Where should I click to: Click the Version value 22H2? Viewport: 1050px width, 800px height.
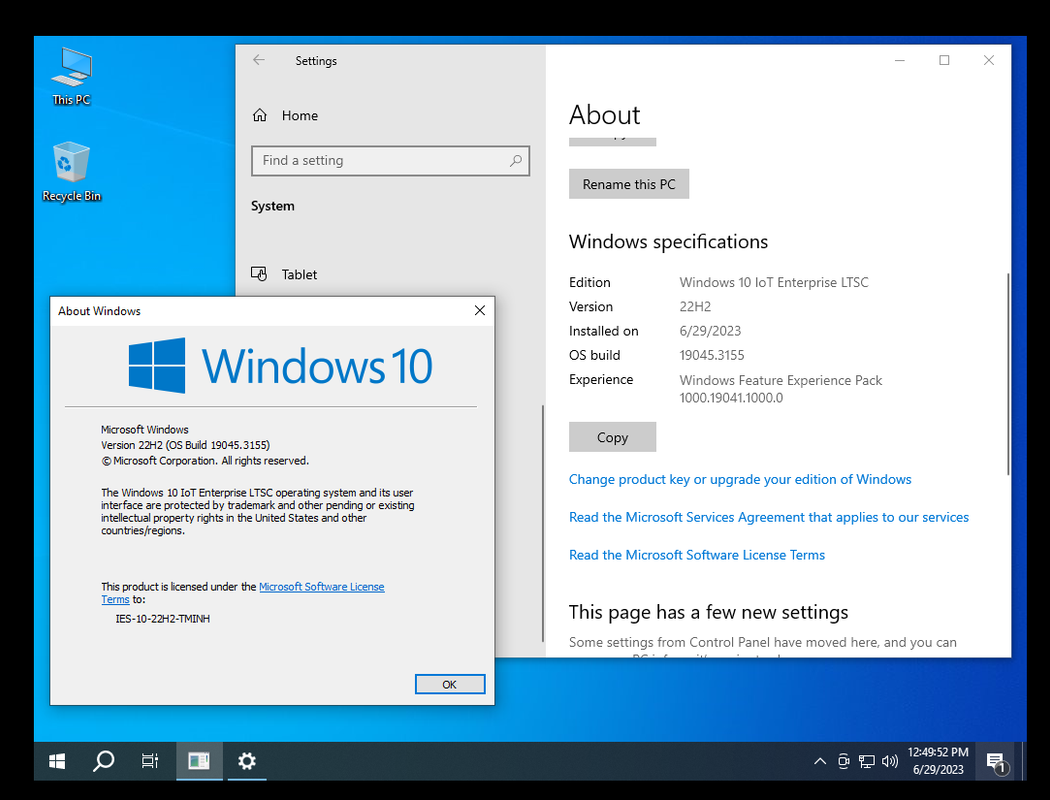point(695,307)
